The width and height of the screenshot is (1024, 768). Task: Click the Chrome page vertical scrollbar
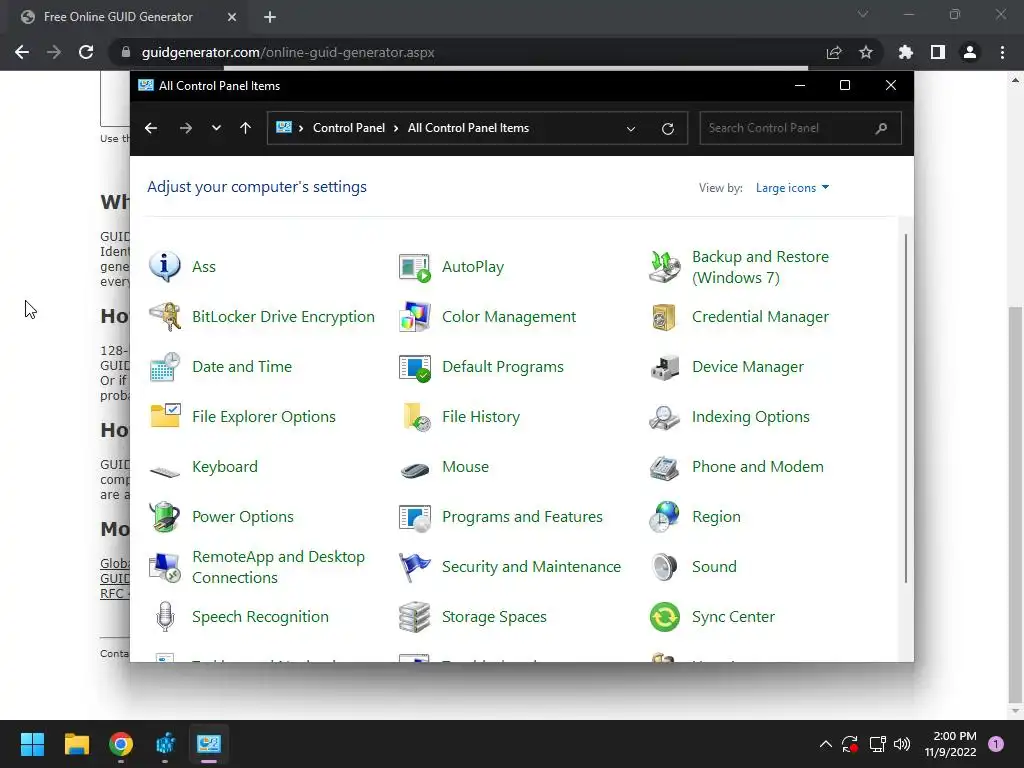coord(1015,503)
